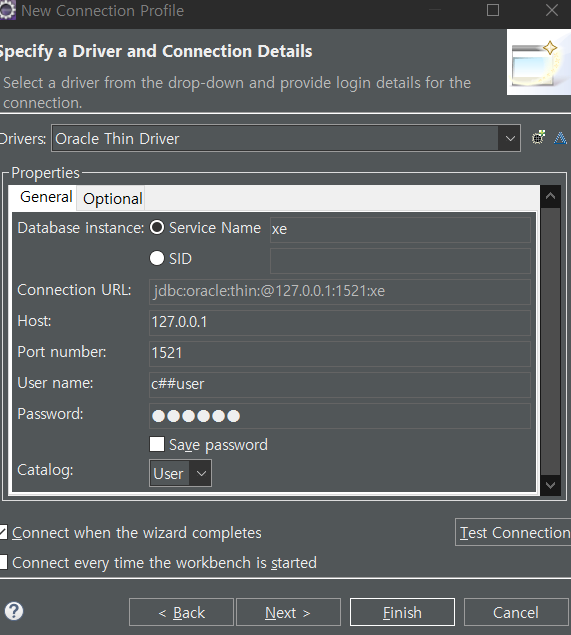Click the New Driver Definition icon
This screenshot has height=635, width=571.
[x=538, y=138]
